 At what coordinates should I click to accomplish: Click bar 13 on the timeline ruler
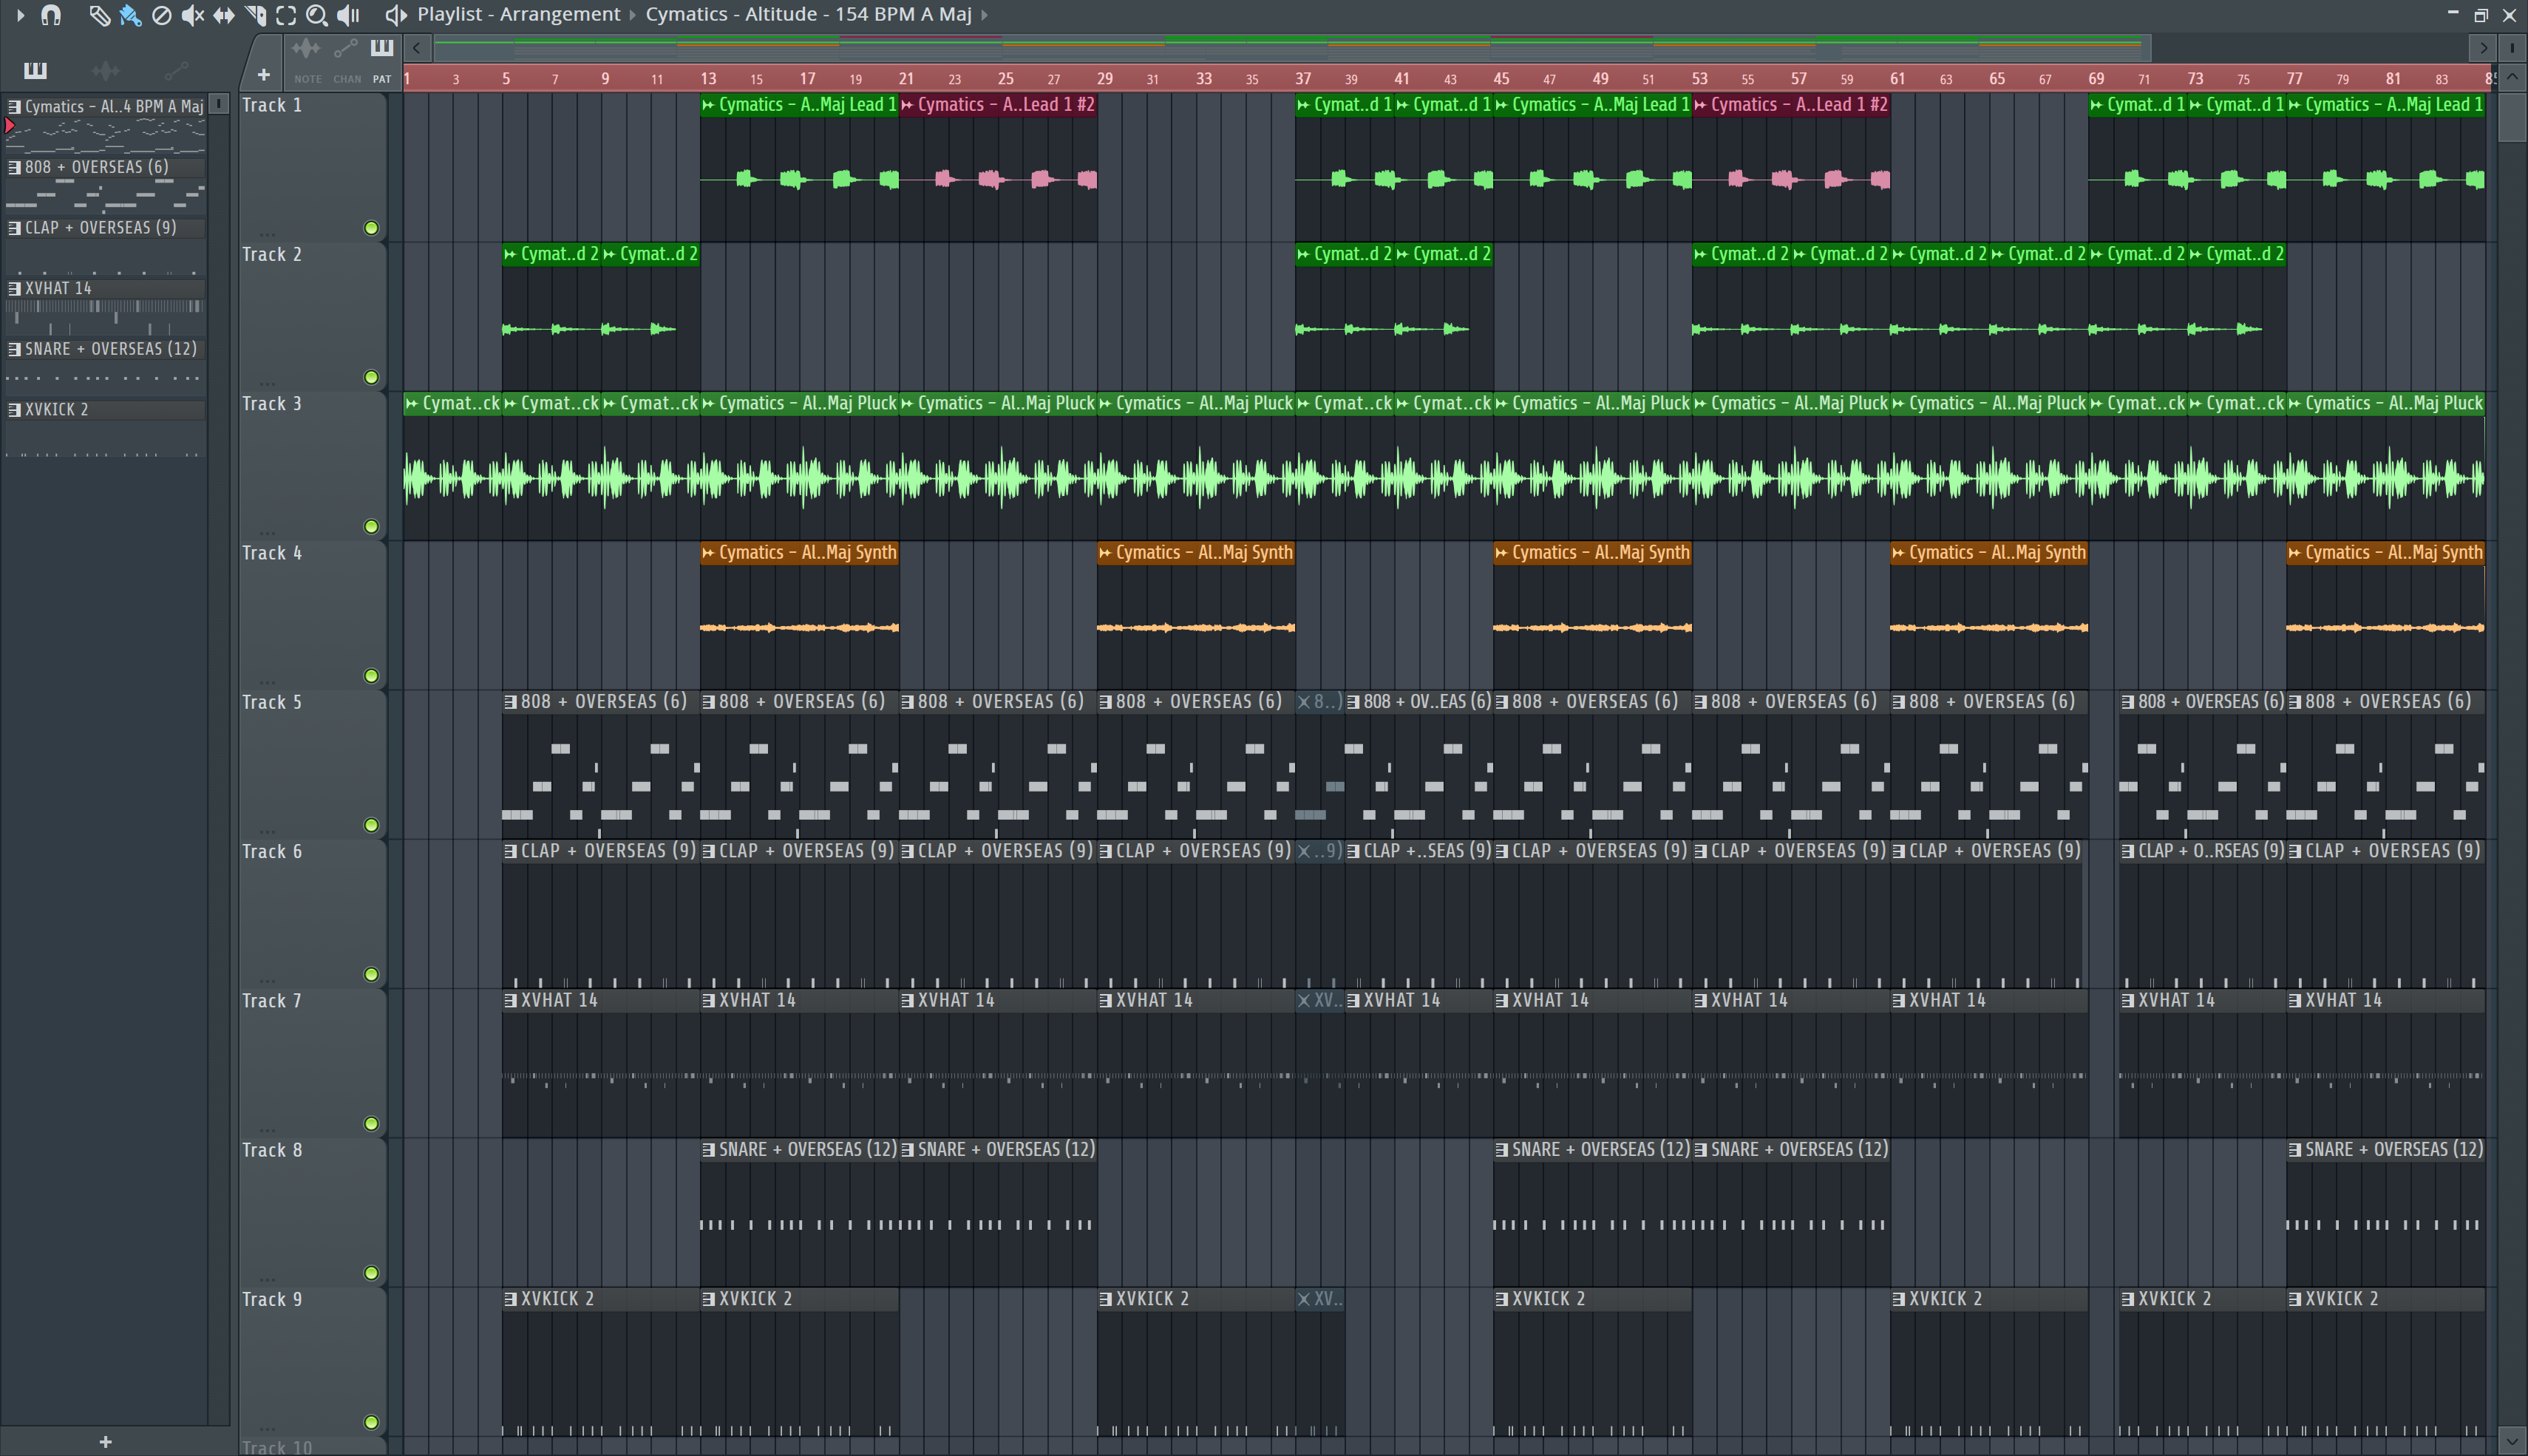coord(708,78)
